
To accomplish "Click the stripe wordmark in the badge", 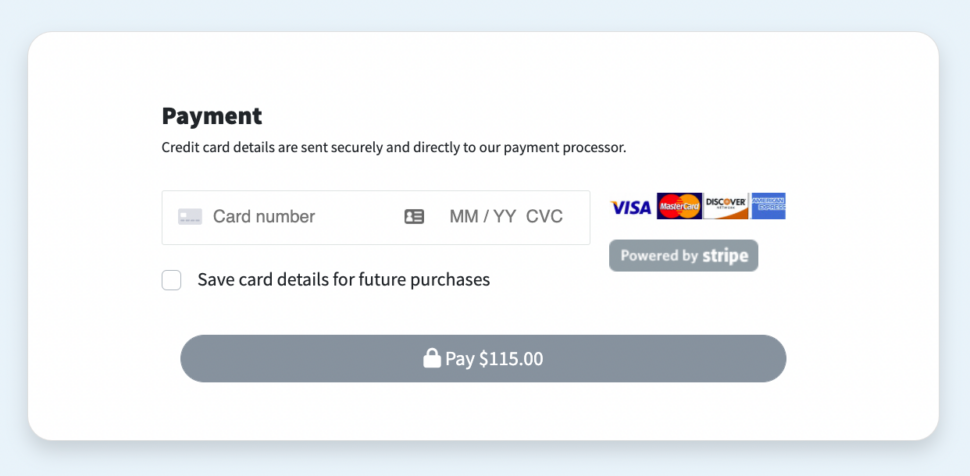I will (725, 256).
